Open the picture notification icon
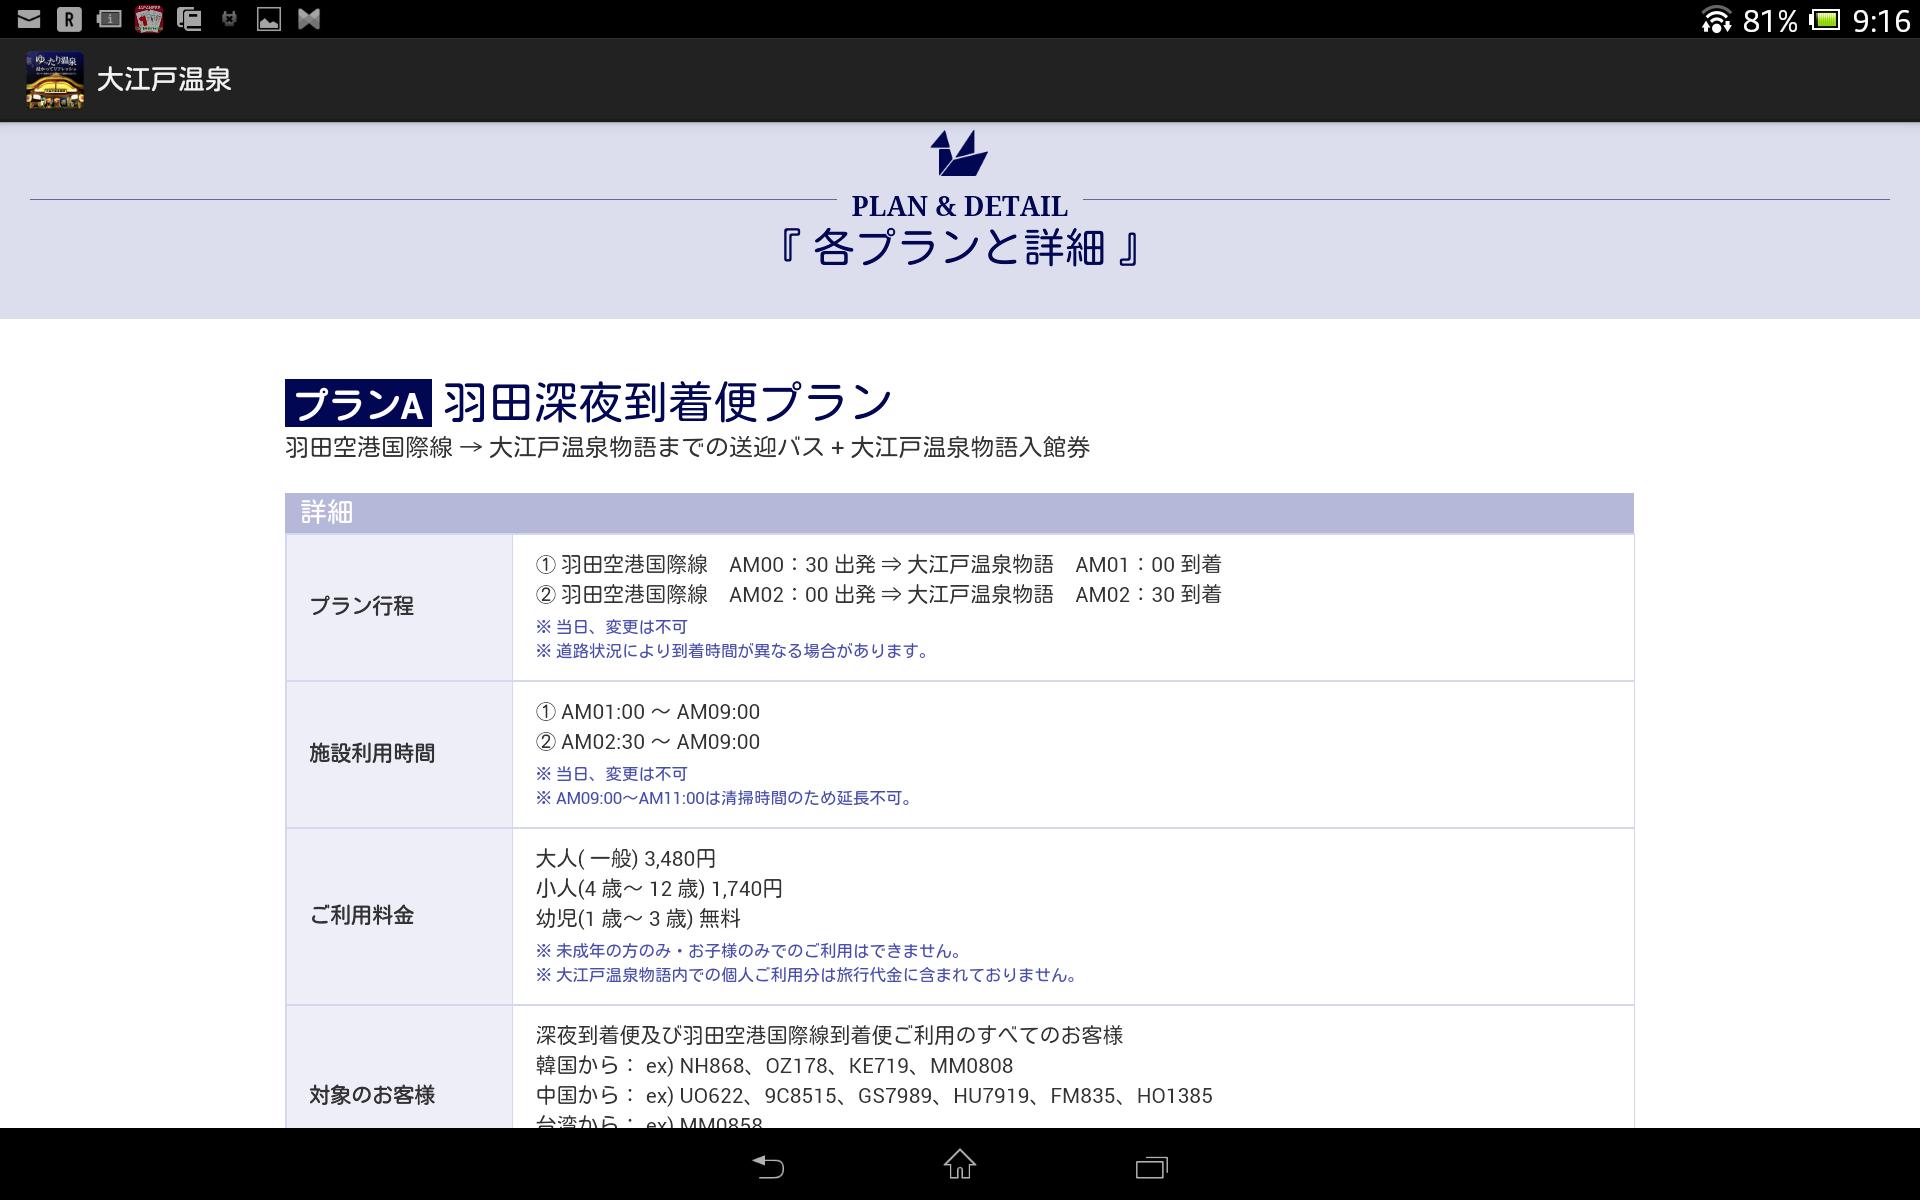1920x1200 pixels. click(x=269, y=19)
